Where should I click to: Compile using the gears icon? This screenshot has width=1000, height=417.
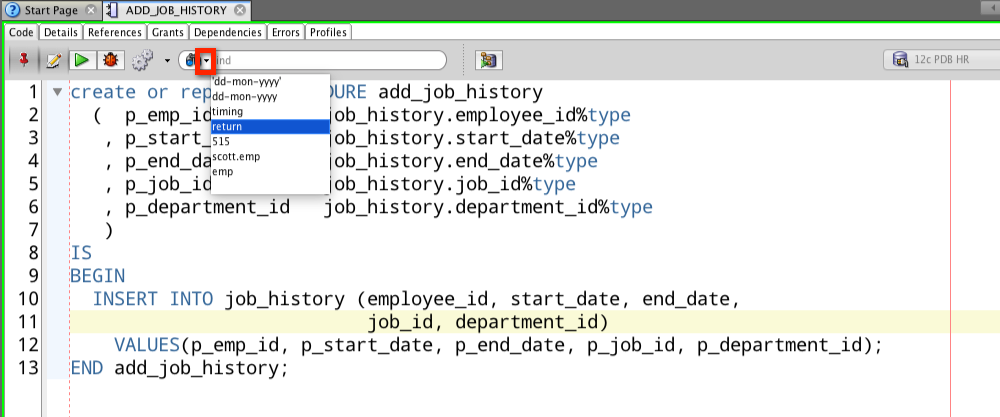(x=142, y=61)
